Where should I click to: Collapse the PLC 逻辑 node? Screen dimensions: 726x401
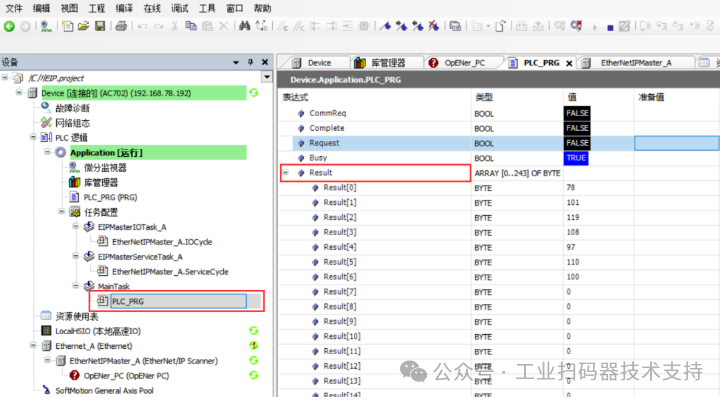click(x=33, y=137)
